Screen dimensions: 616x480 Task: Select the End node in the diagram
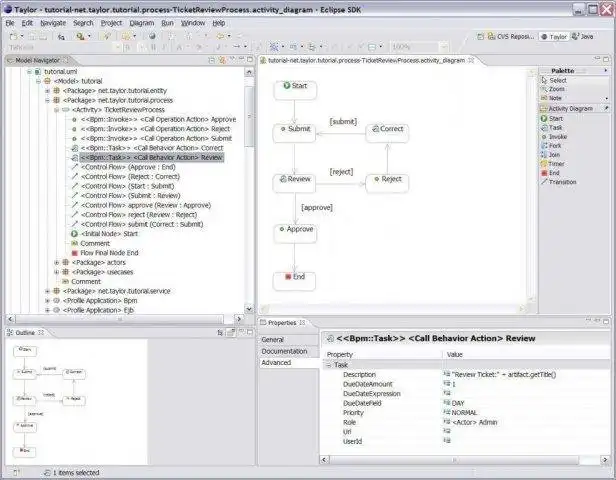point(294,281)
